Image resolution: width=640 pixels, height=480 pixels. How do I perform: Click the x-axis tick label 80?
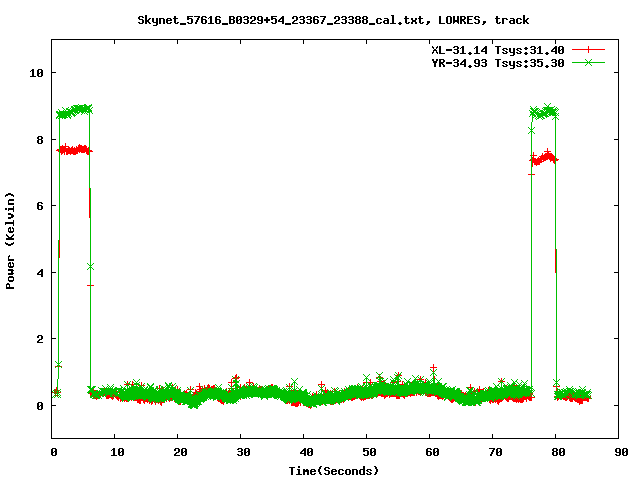pyautogui.click(x=558, y=452)
